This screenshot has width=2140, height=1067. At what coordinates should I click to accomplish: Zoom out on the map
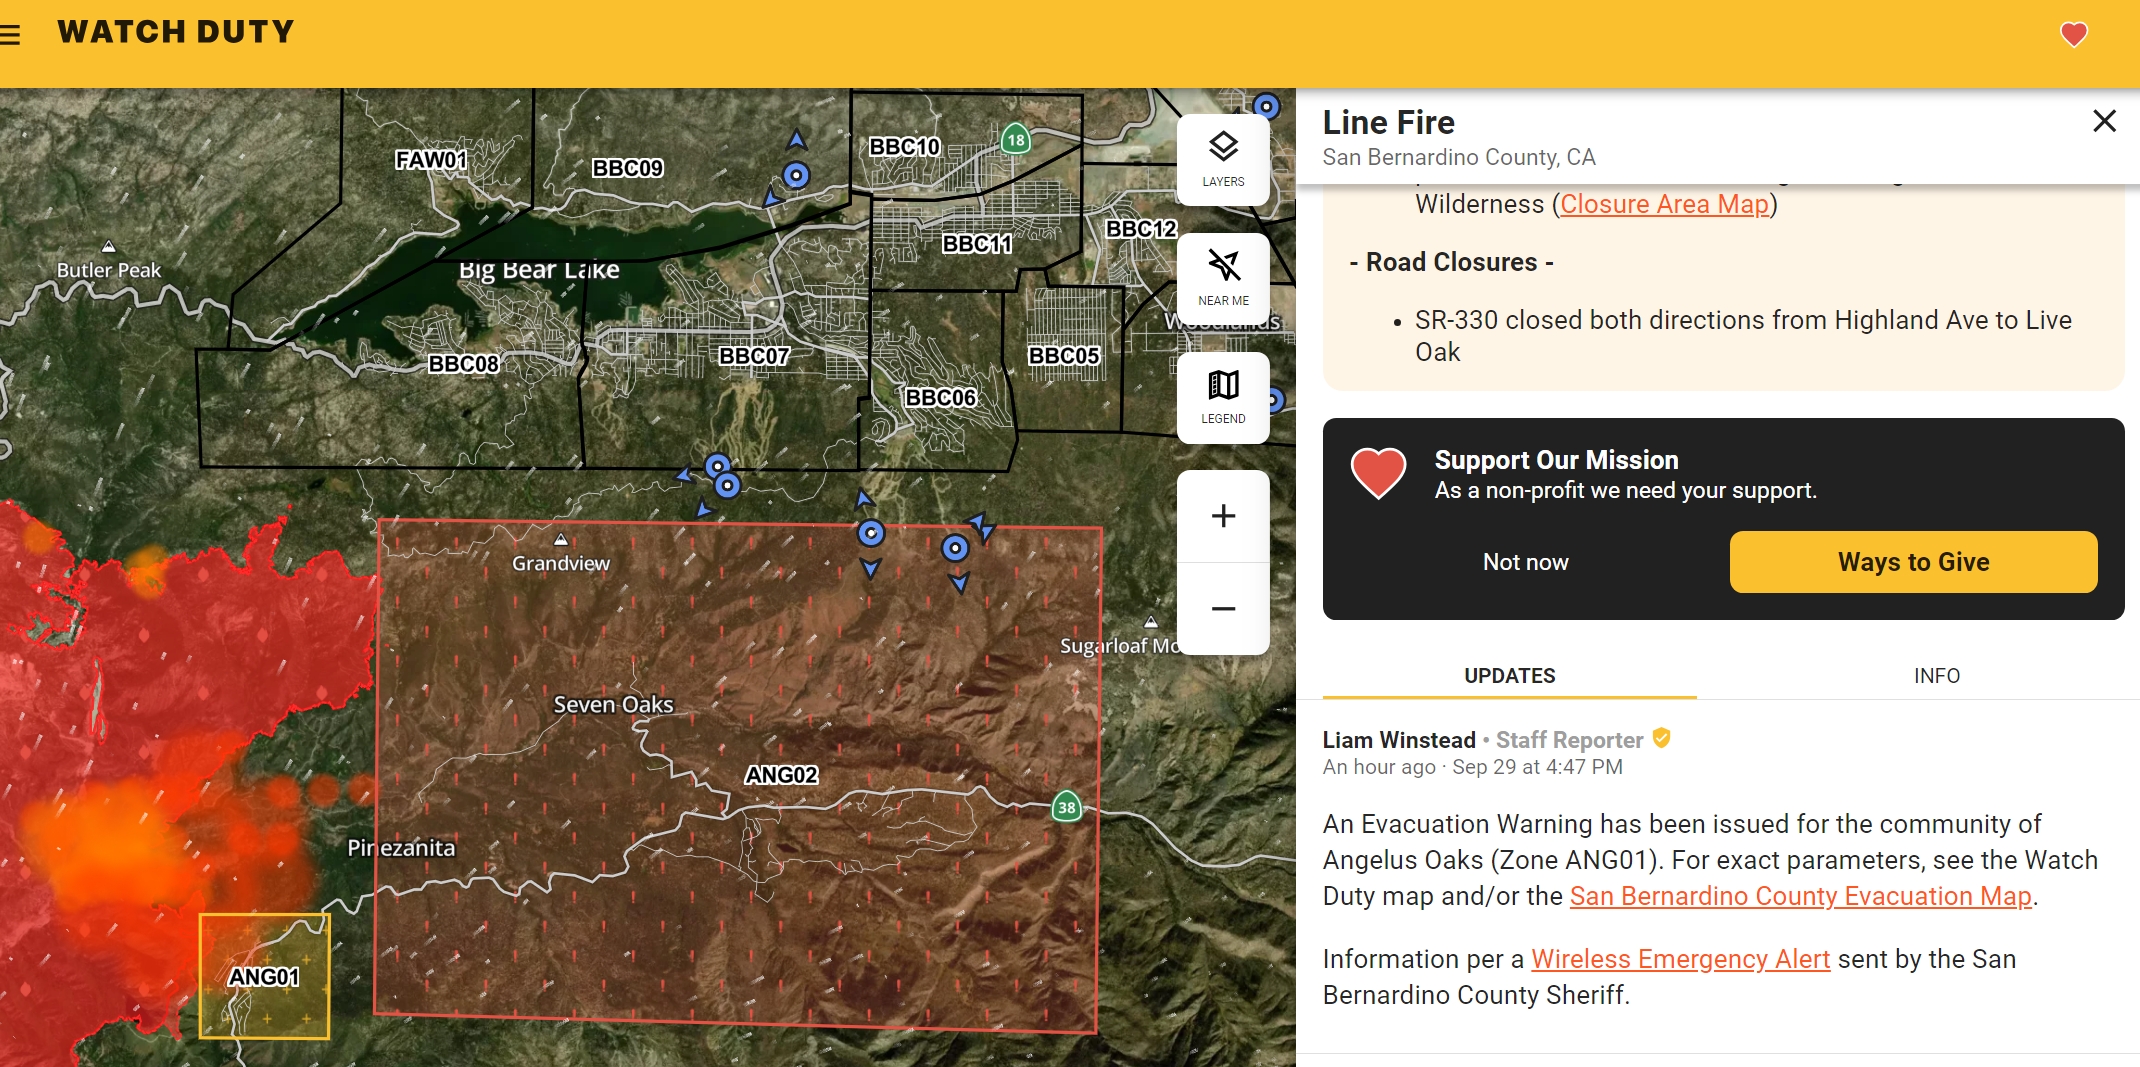[1223, 609]
